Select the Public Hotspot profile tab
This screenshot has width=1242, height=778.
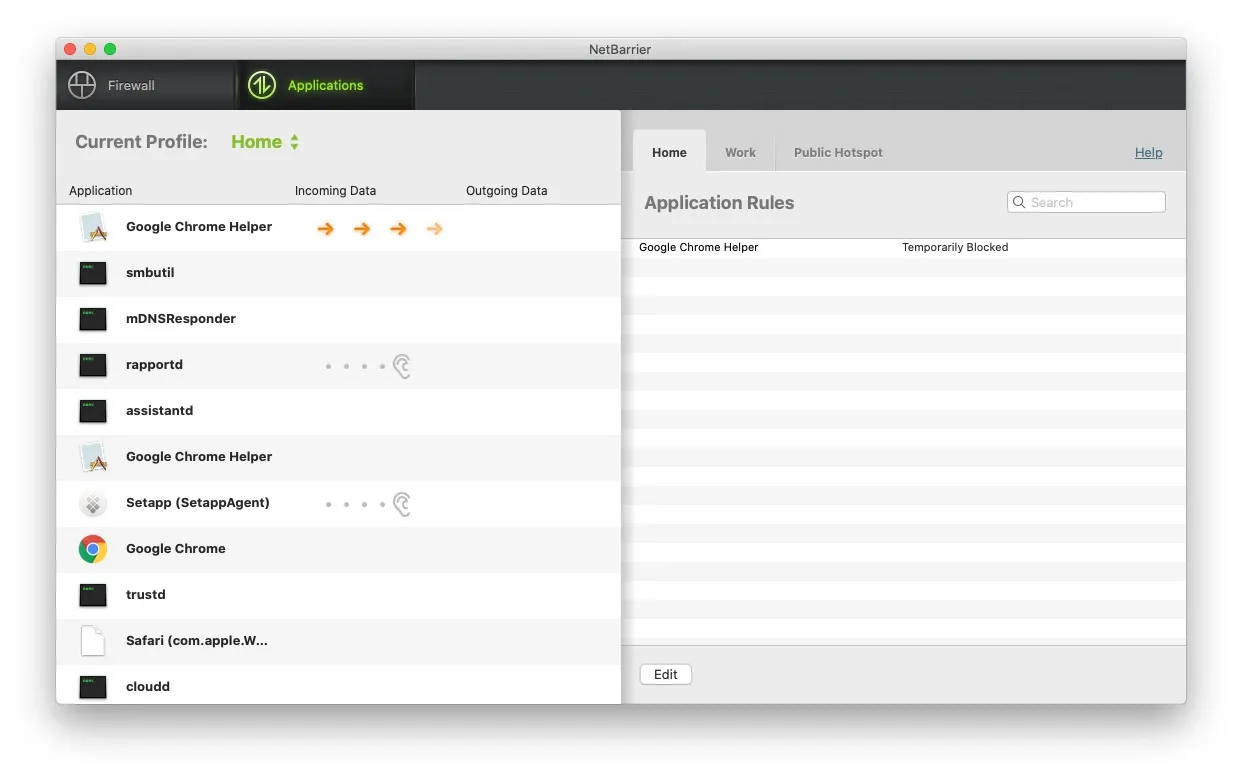tap(838, 152)
